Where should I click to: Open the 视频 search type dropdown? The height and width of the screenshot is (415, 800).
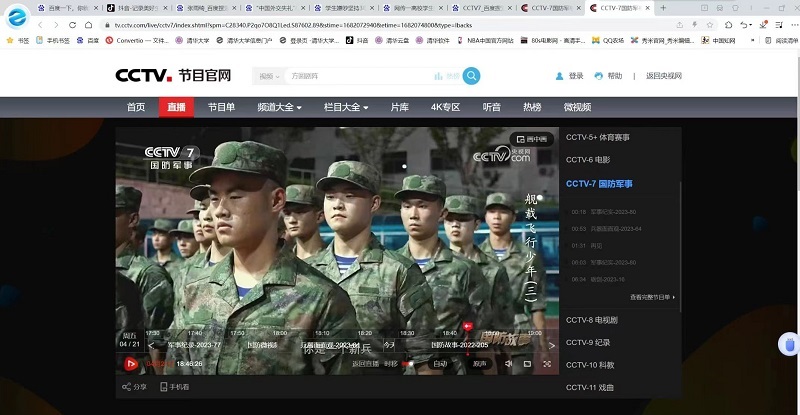[x=269, y=76]
